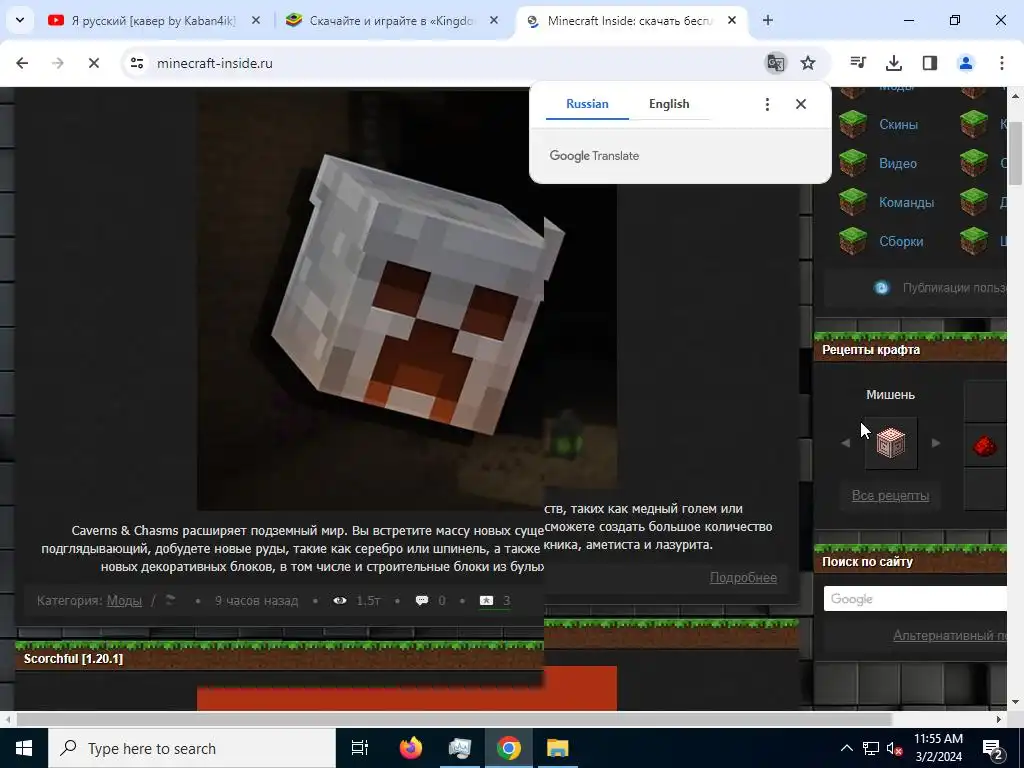Show previous craft recipe arrow
The width and height of the screenshot is (1024, 768).
tap(846, 443)
